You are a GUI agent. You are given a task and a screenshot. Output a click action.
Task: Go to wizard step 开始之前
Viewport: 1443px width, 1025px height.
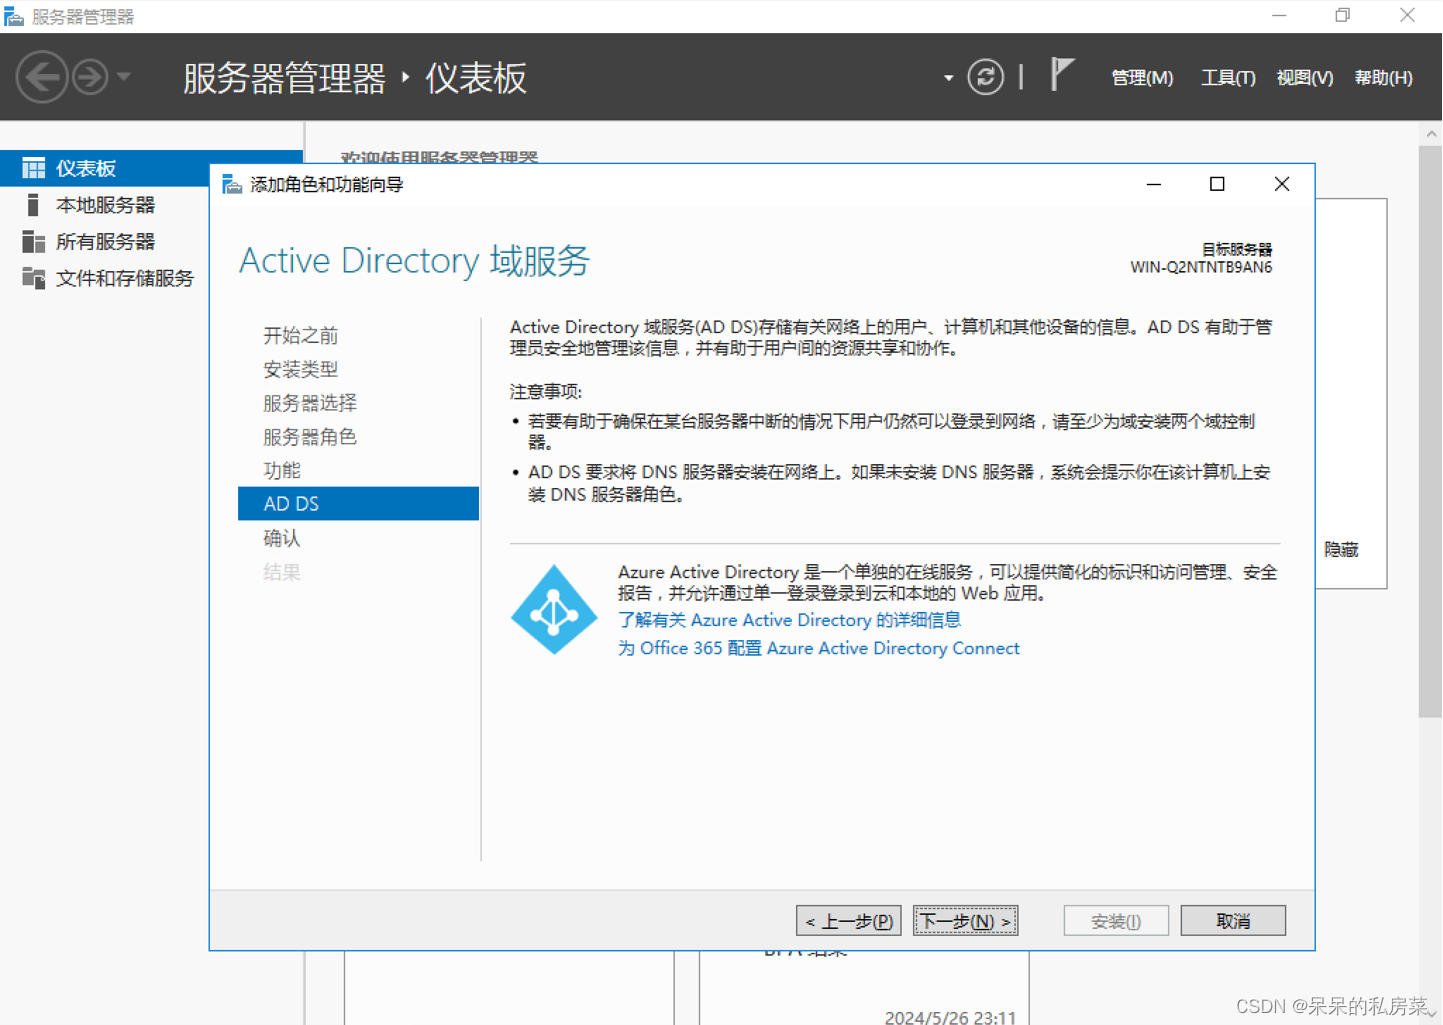point(300,336)
